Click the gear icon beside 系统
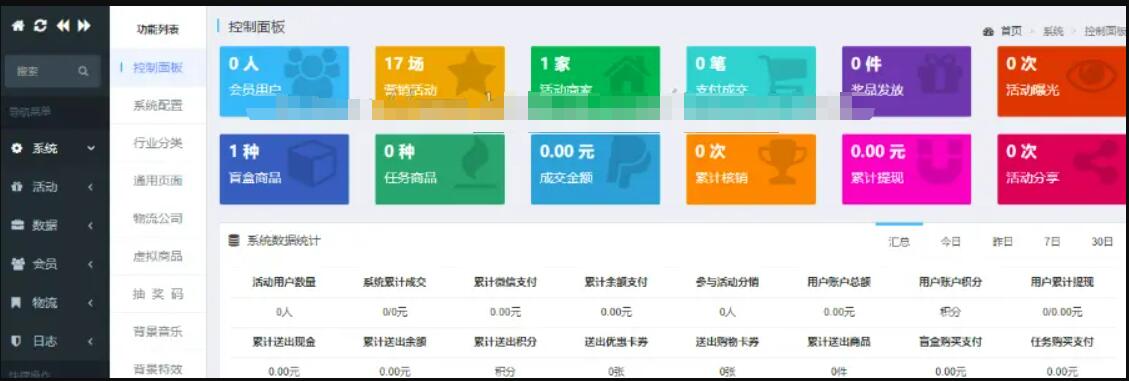Viewport: 1129px width, 381px height. tap(17, 148)
